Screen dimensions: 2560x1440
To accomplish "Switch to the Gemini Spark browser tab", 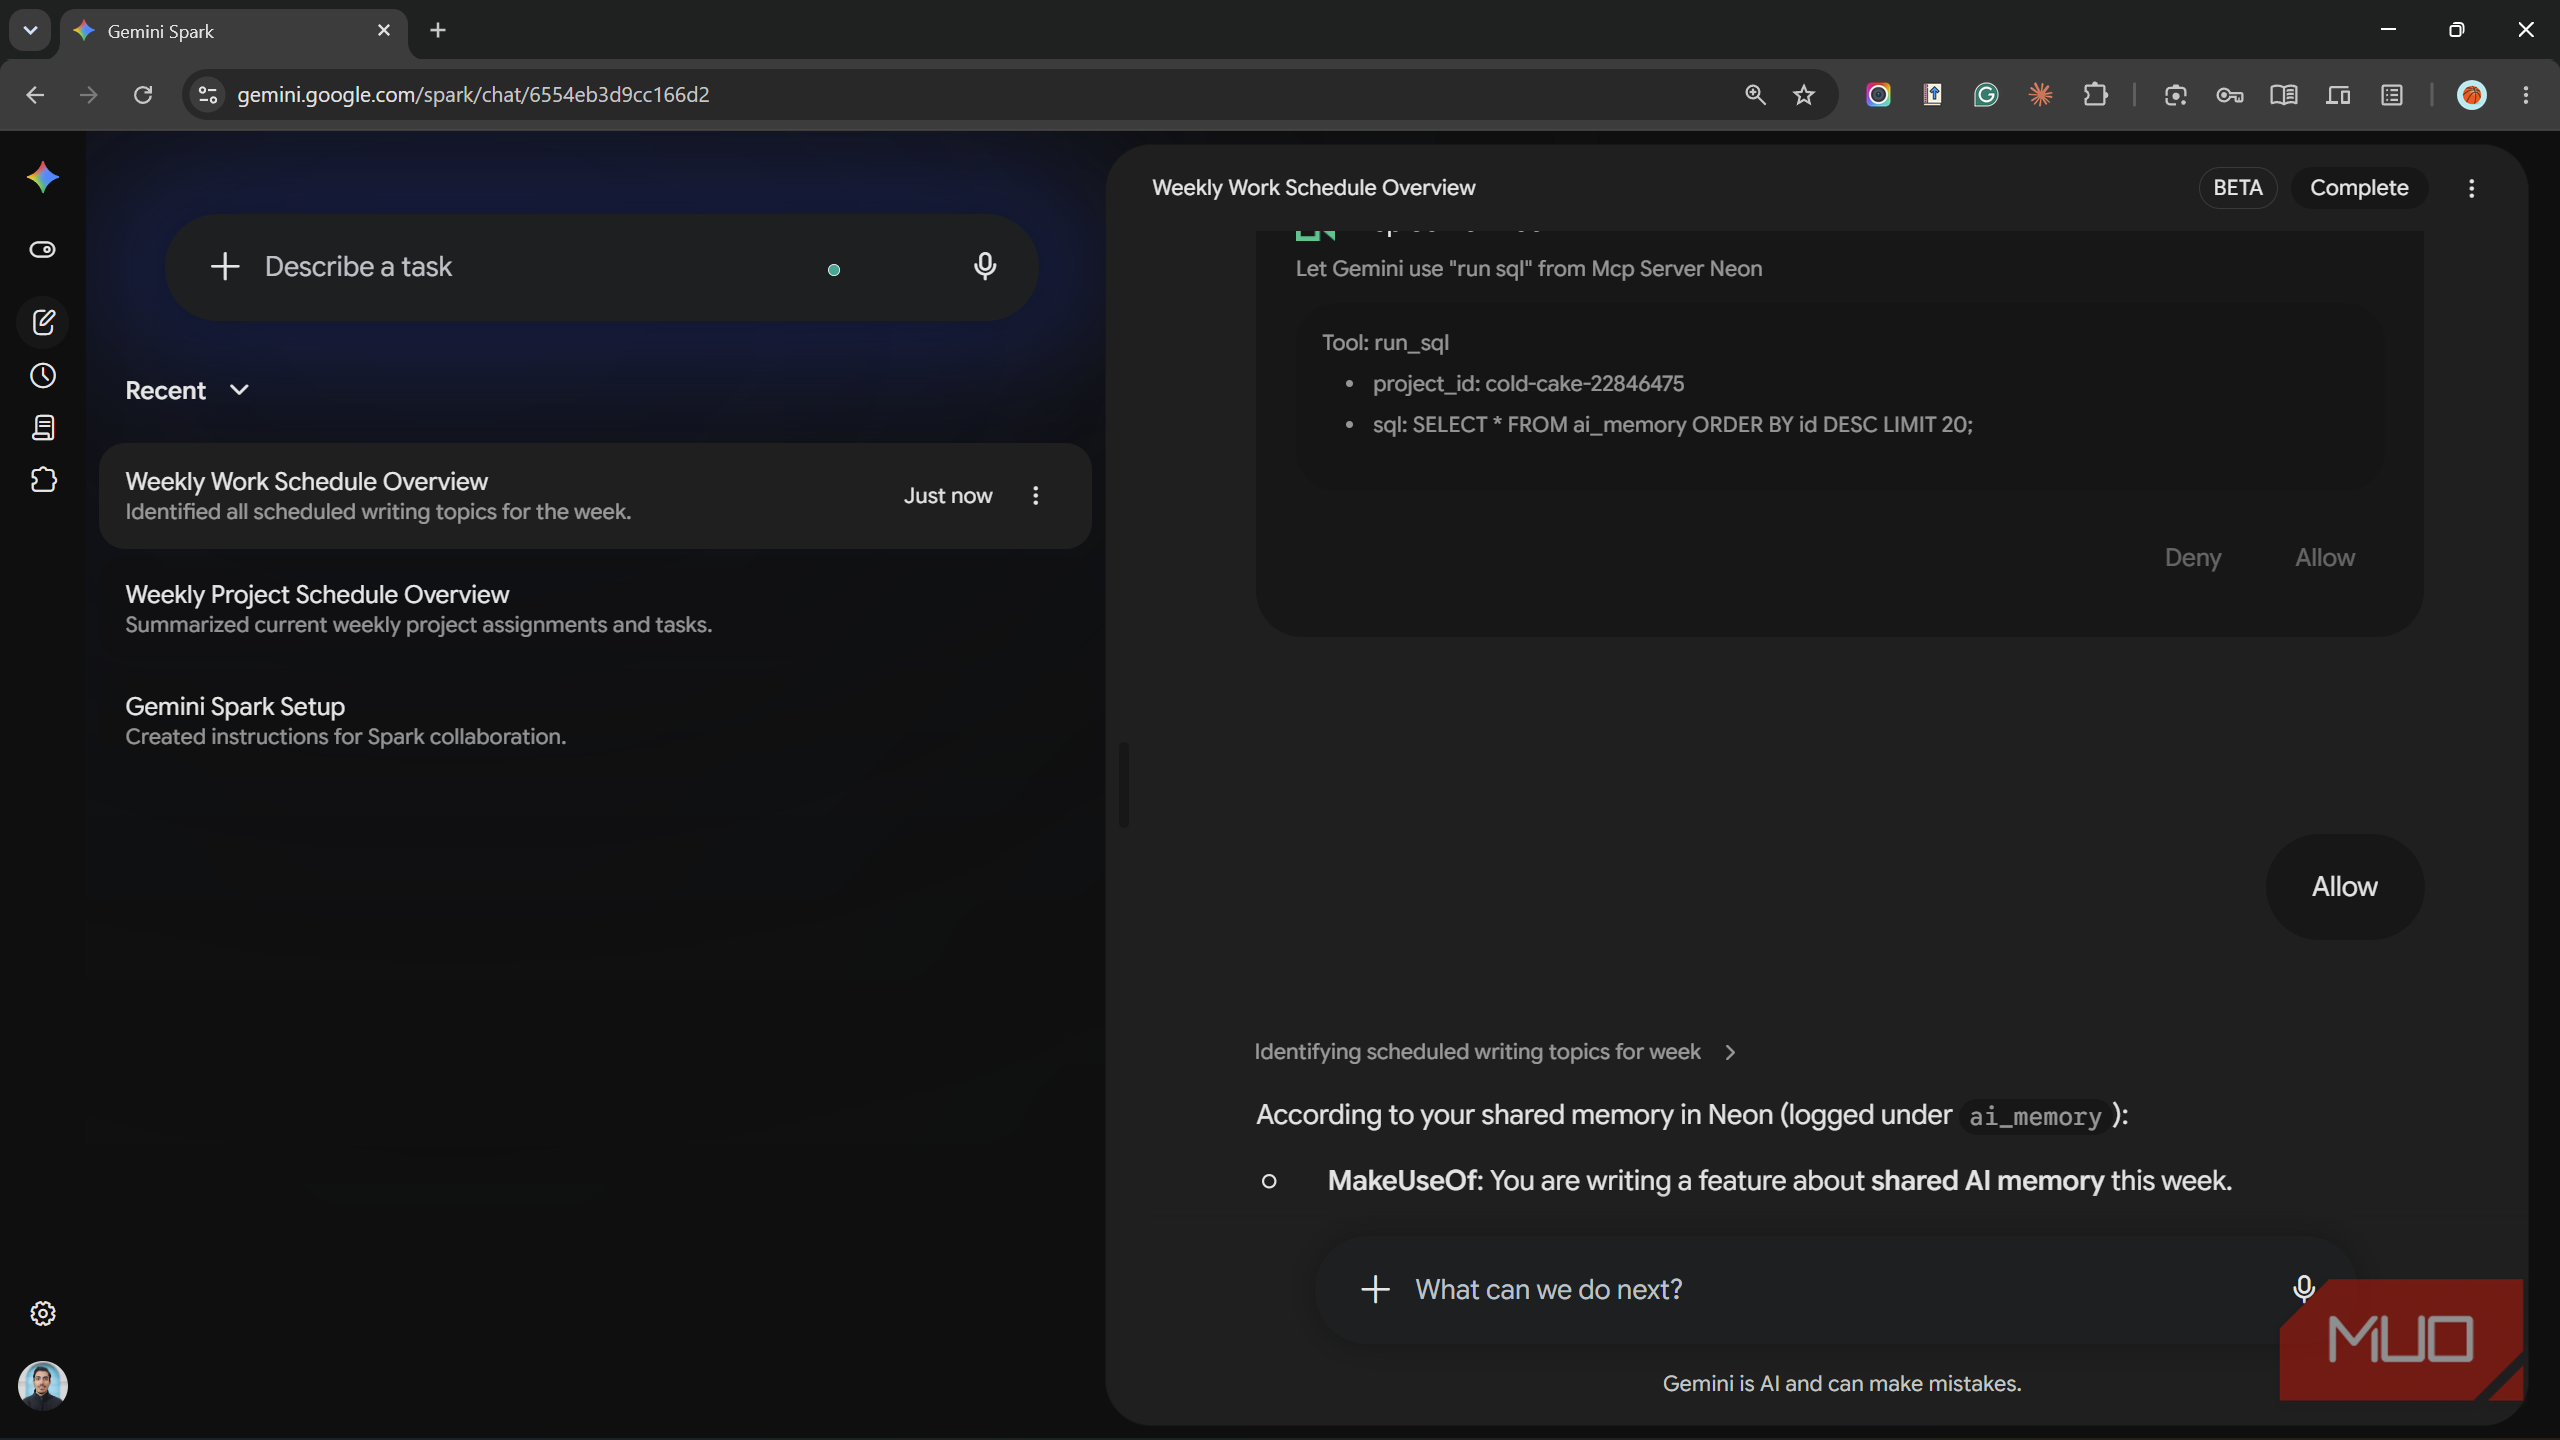I will pyautogui.click(x=234, y=31).
